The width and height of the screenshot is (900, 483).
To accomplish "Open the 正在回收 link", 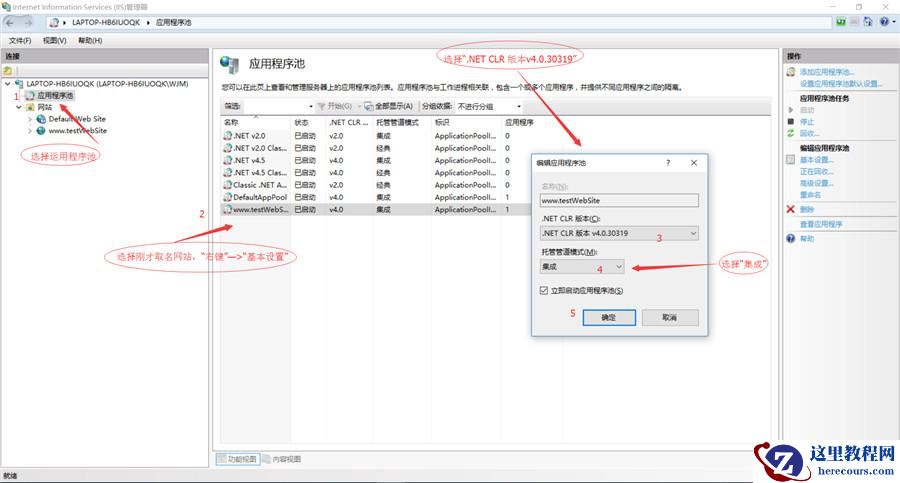I will coord(816,172).
